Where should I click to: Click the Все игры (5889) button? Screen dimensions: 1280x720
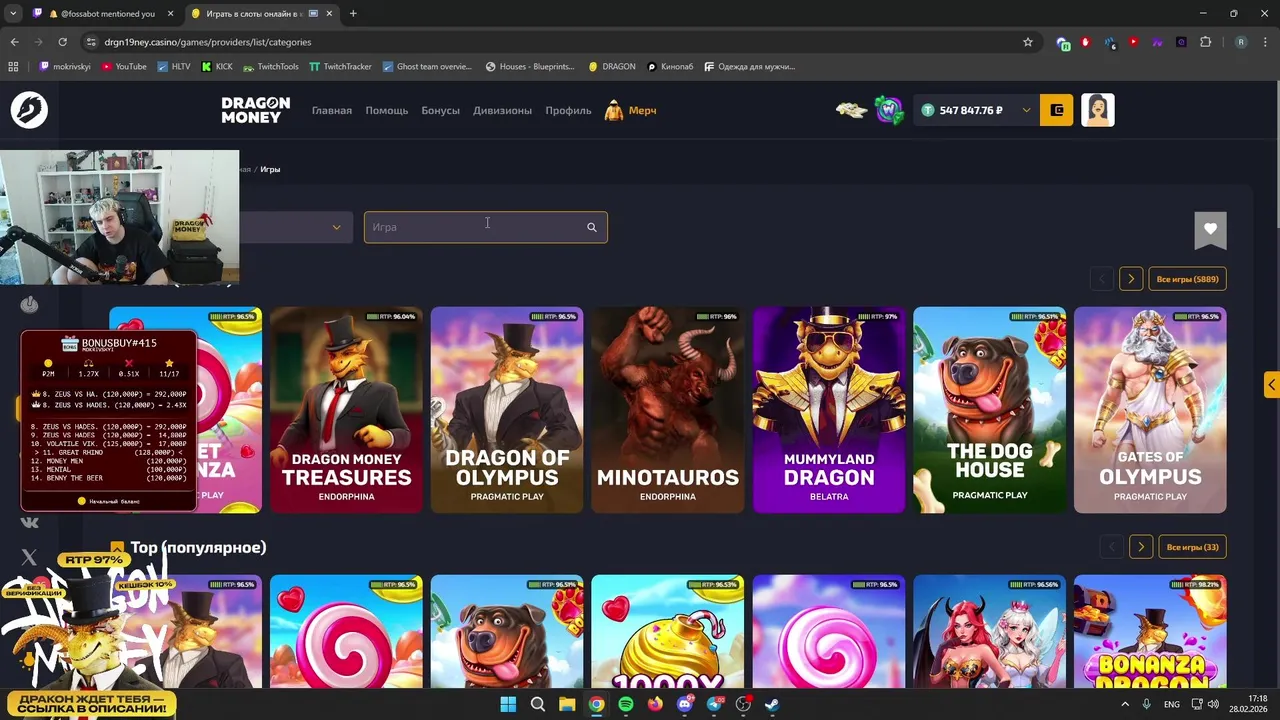click(1187, 279)
